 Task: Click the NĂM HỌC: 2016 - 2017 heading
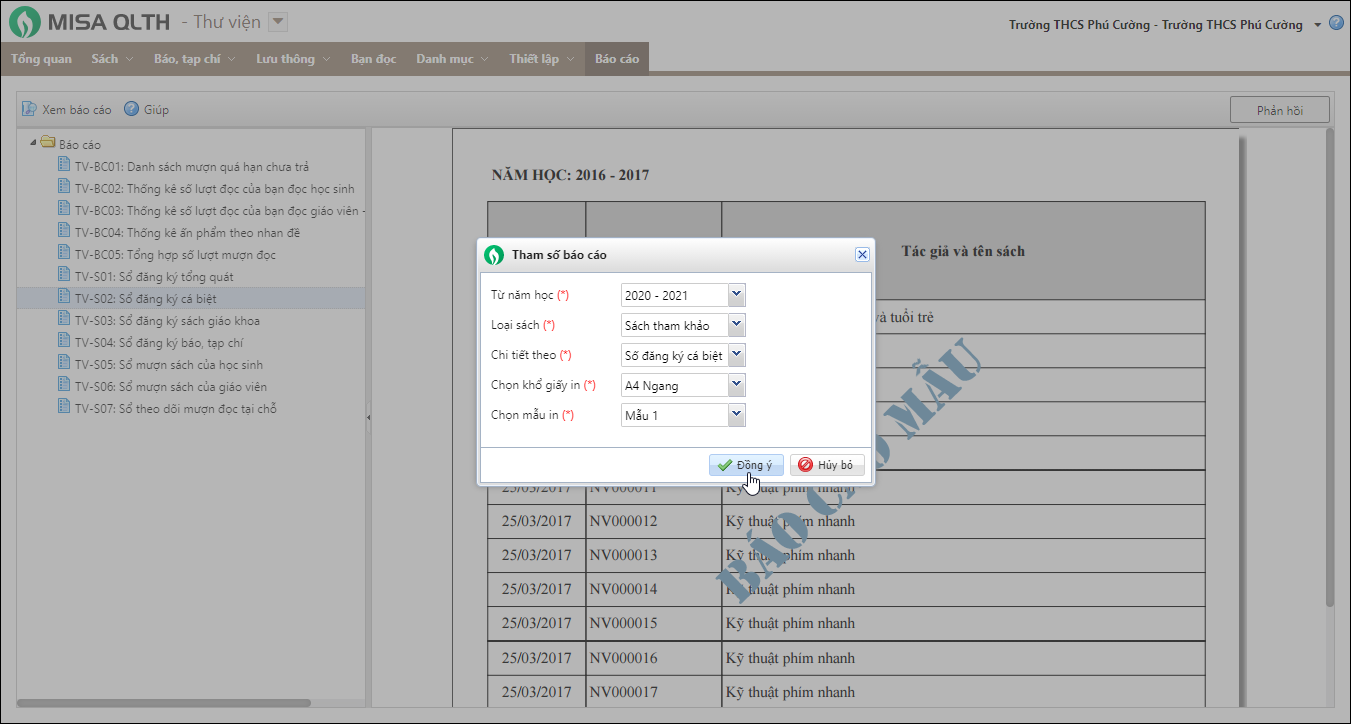point(570,175)
